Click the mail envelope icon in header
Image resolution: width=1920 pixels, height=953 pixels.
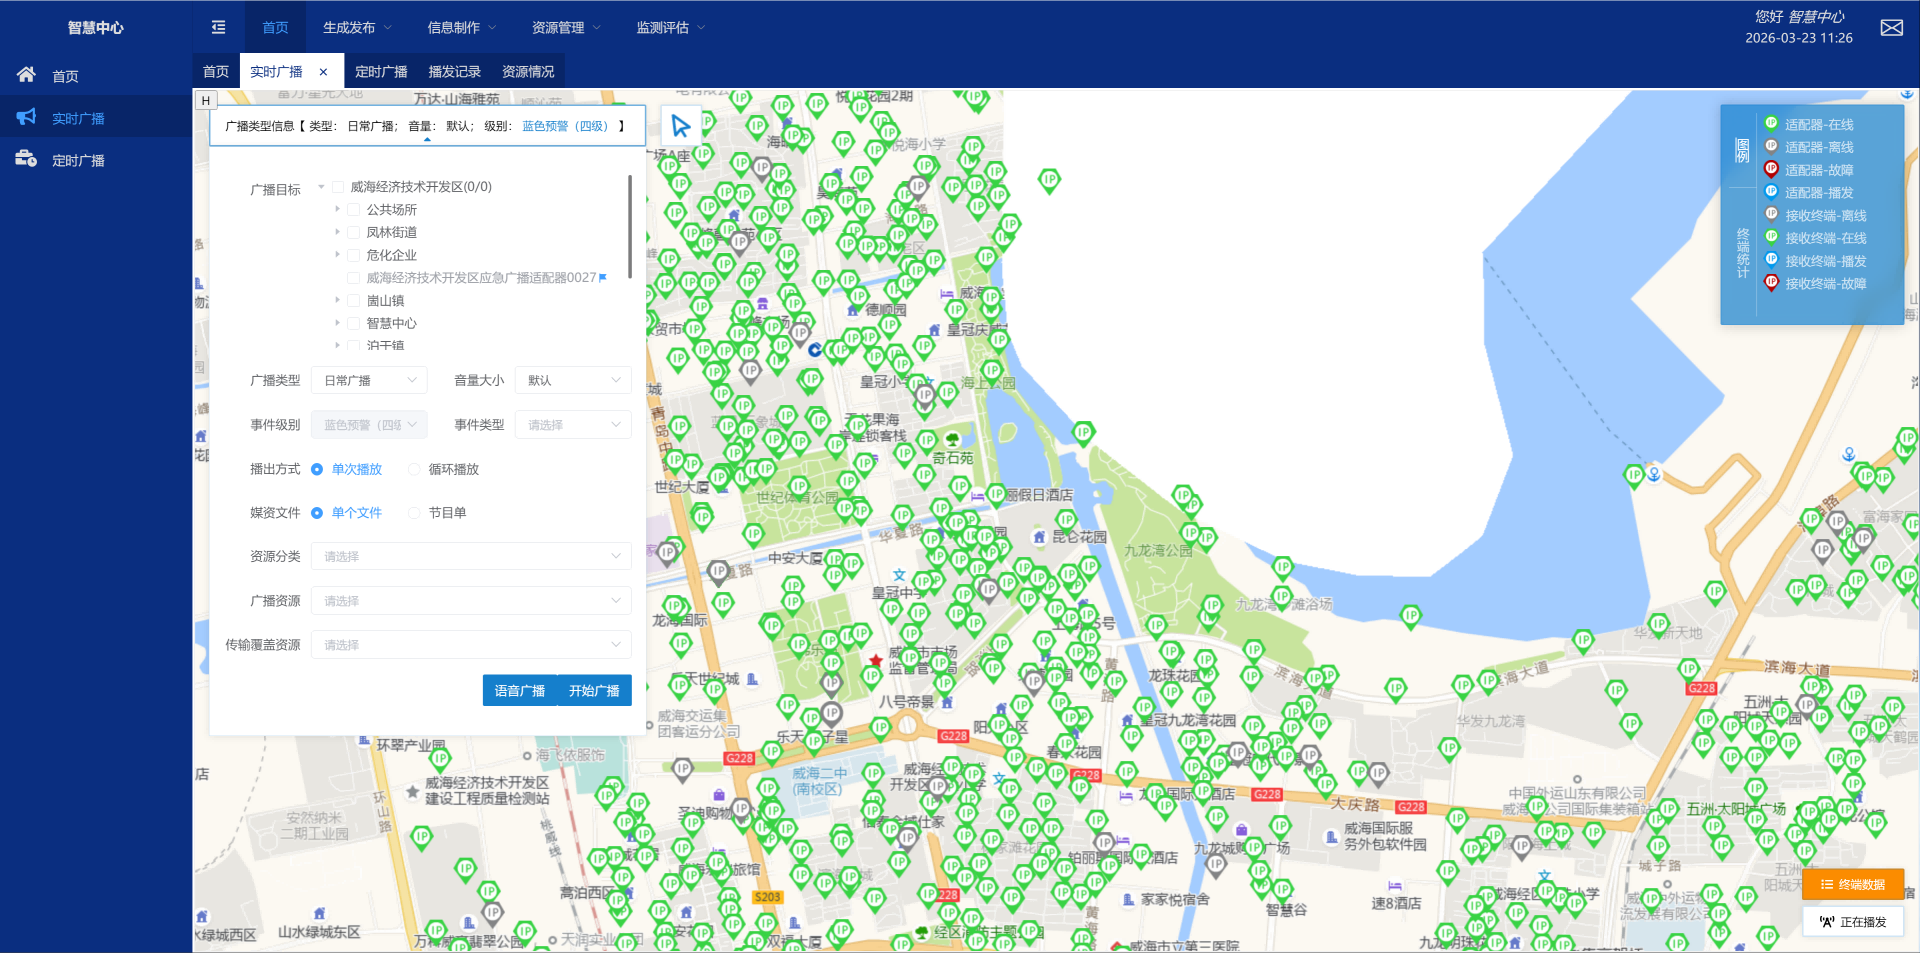coord(1891,28)
